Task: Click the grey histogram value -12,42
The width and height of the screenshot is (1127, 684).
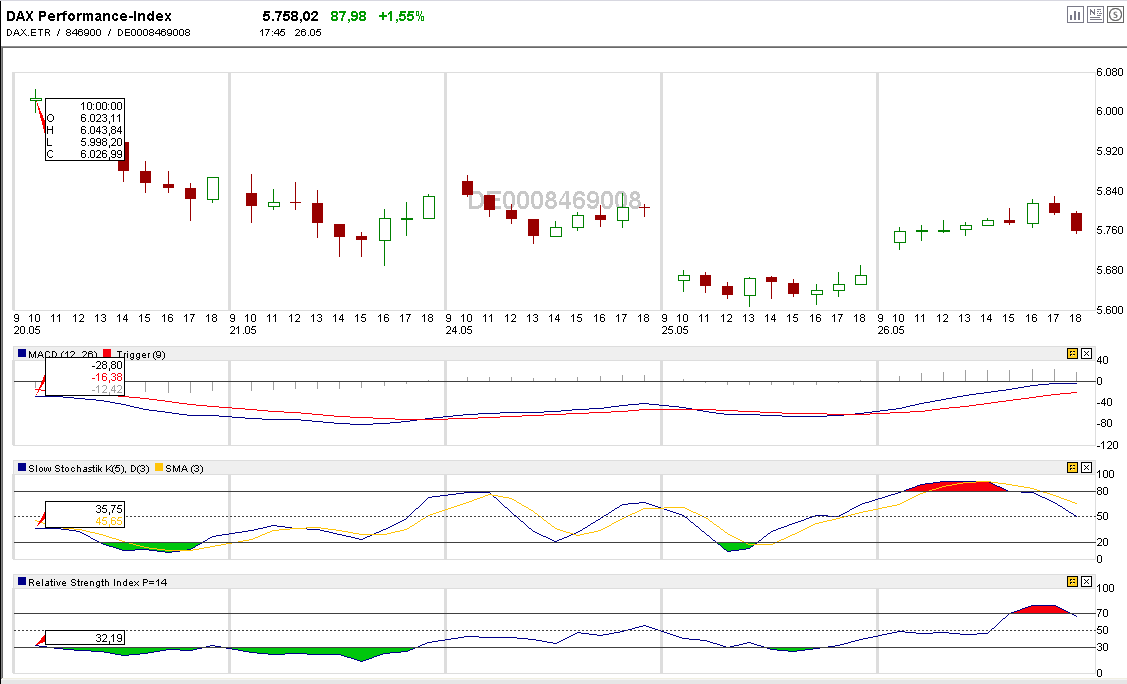Action: [x=107, y=389]
